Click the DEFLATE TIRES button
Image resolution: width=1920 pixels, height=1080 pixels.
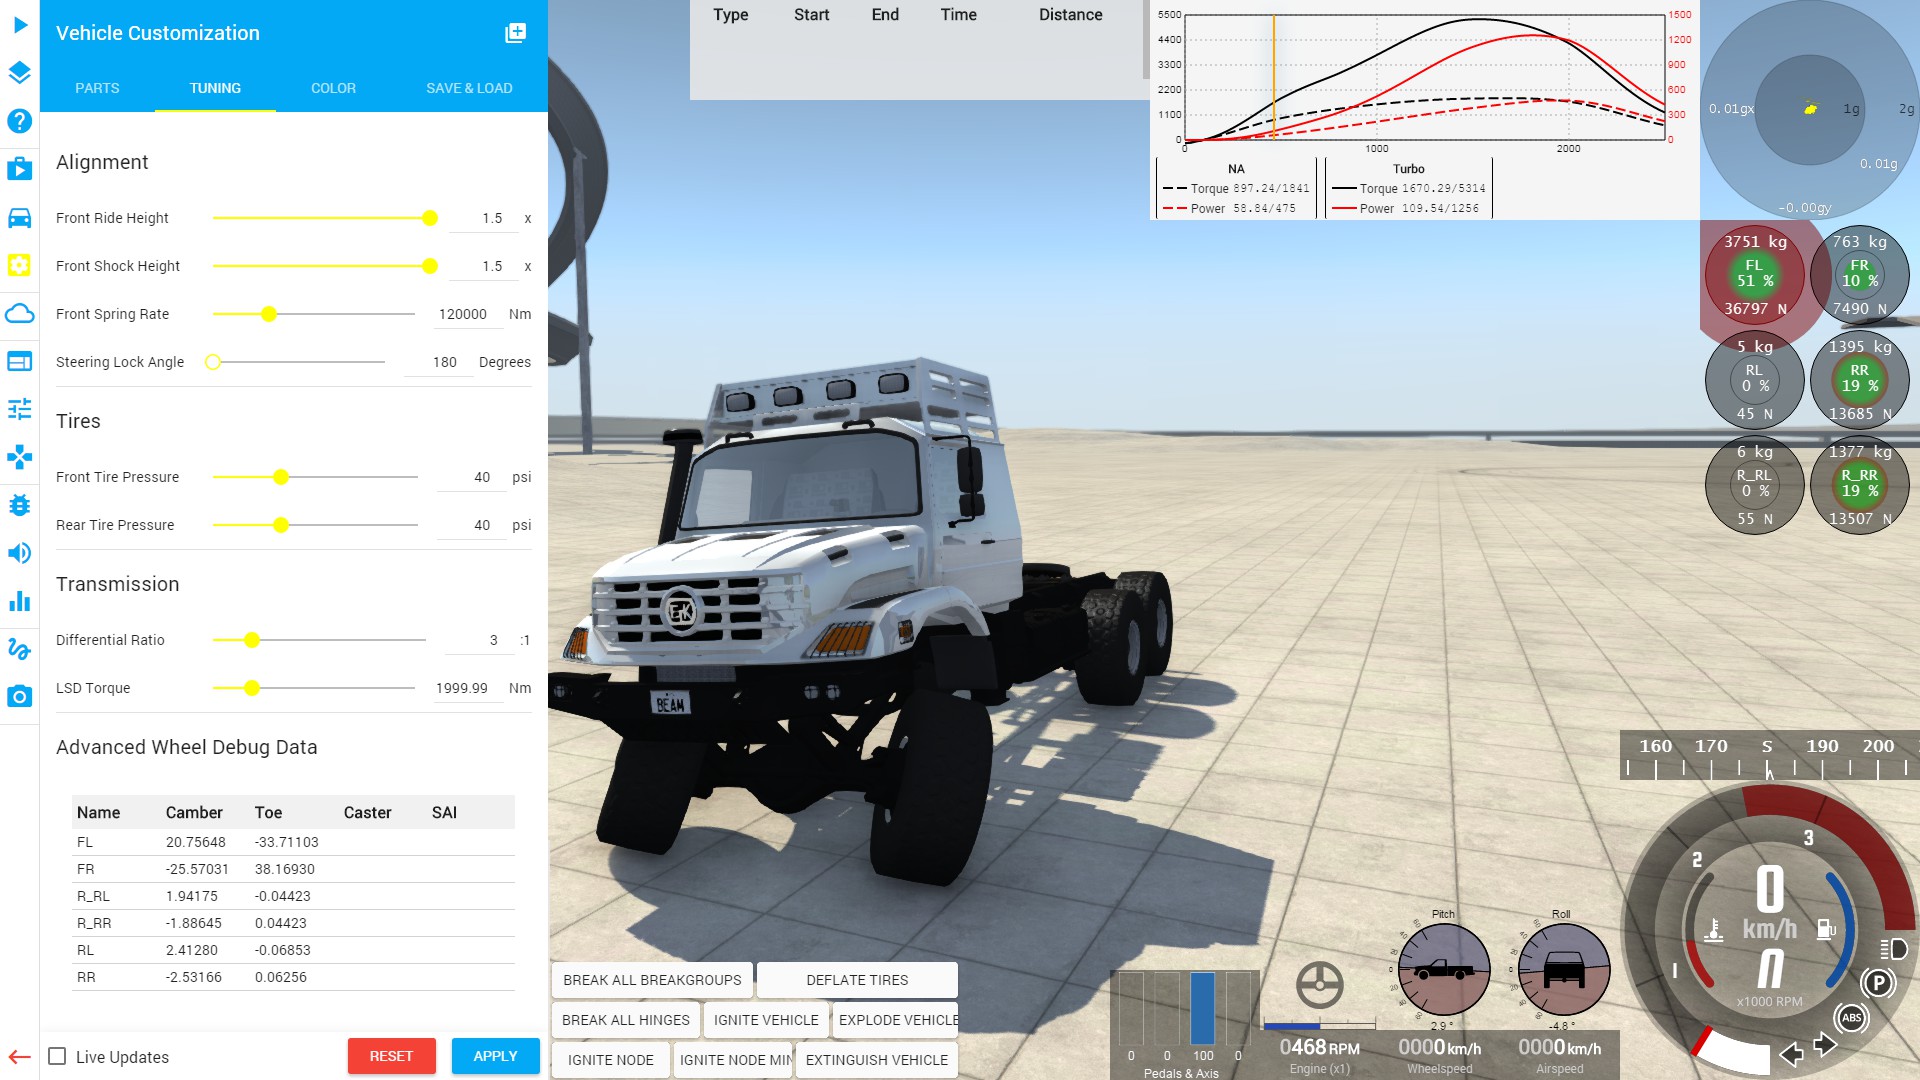point(857,980)
